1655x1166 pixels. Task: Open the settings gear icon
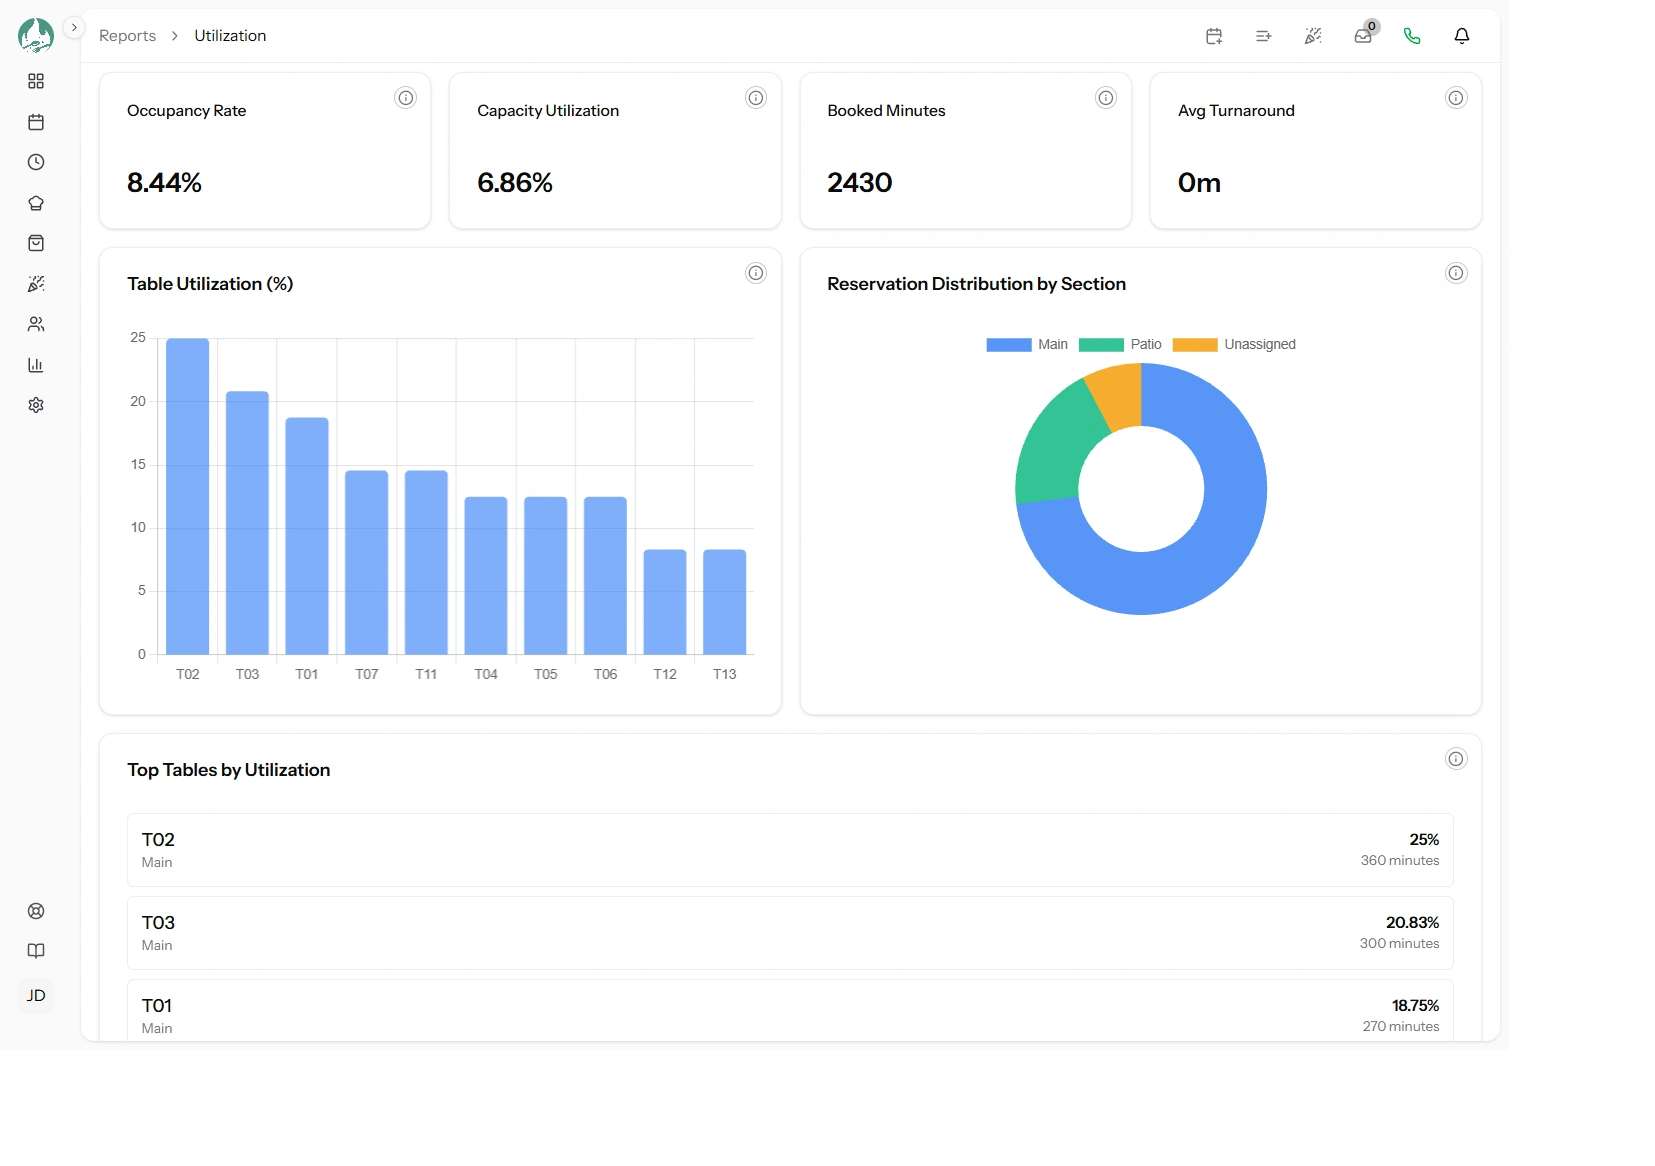click(x=36, y=405)
